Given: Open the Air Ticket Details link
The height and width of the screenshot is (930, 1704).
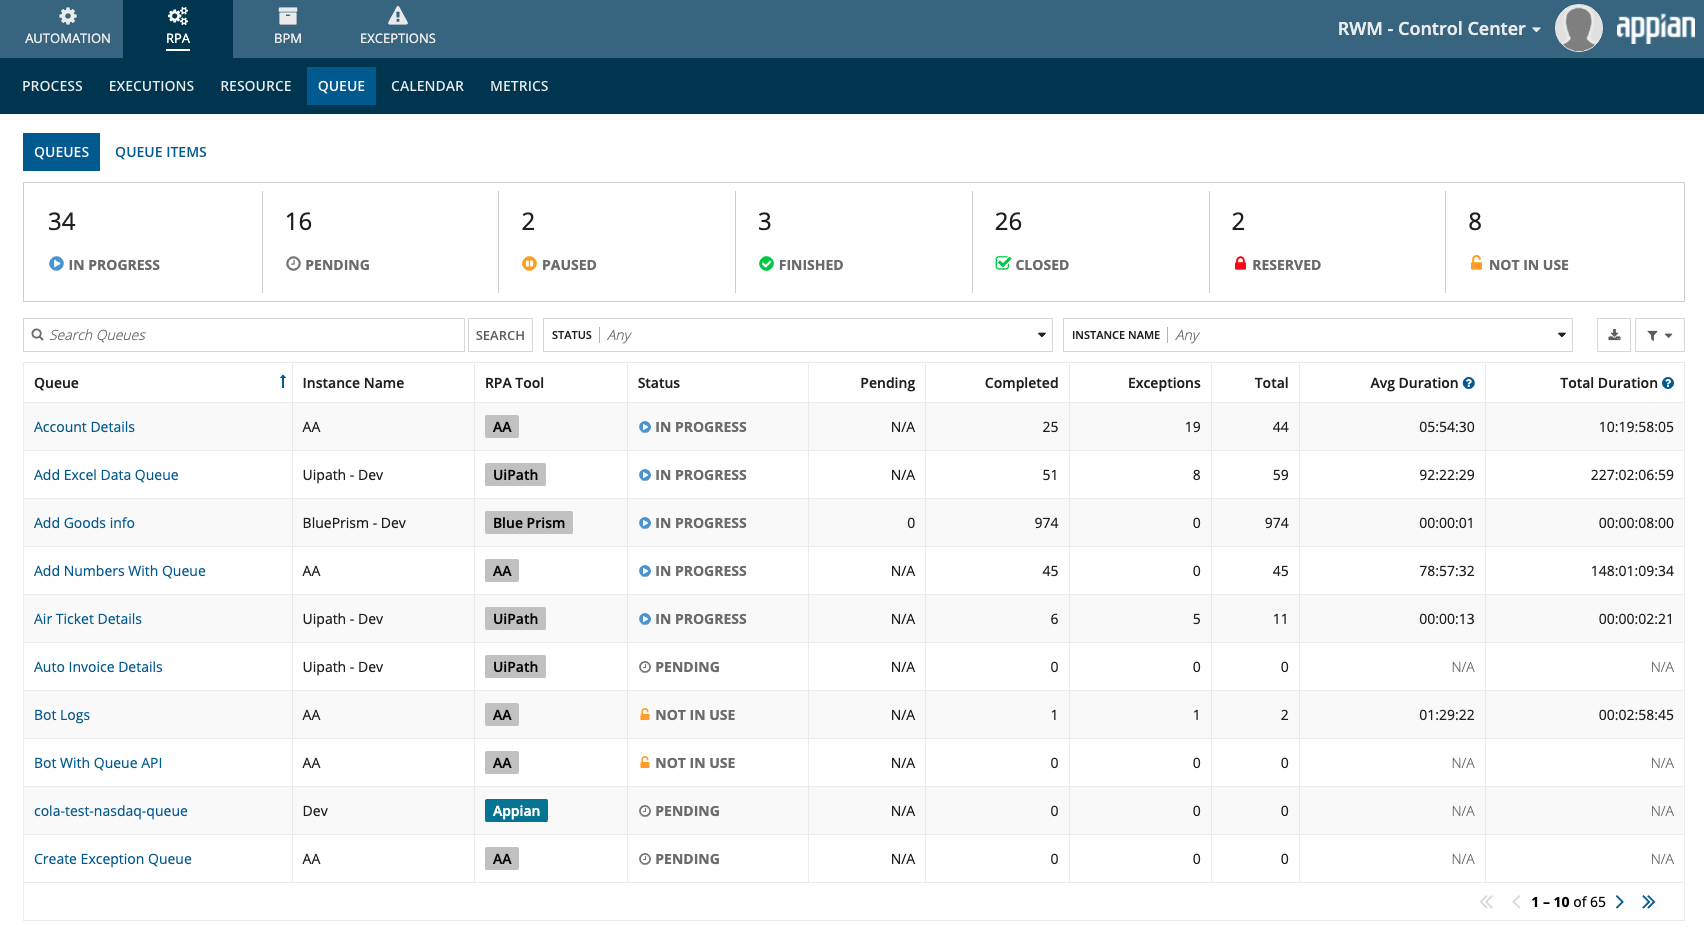Looking at the screenshot, I should click(88, 619).
